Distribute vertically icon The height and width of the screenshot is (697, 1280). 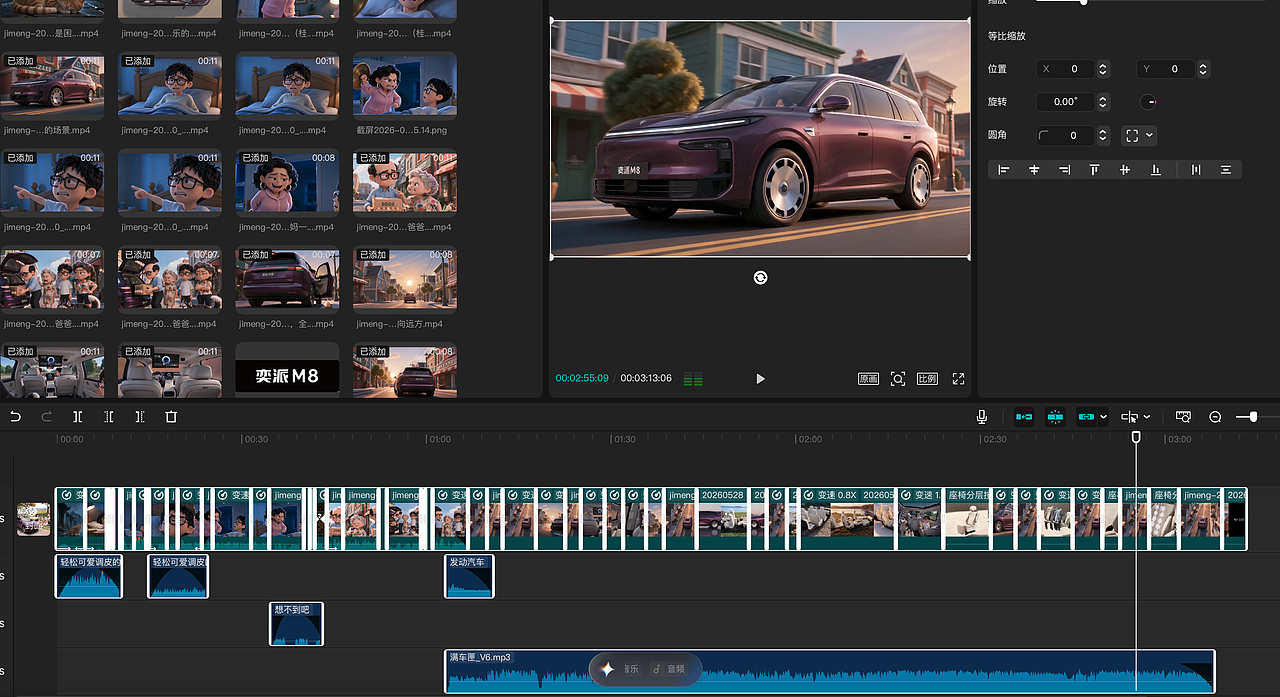pyautogui.click(x=1225, y=170)
